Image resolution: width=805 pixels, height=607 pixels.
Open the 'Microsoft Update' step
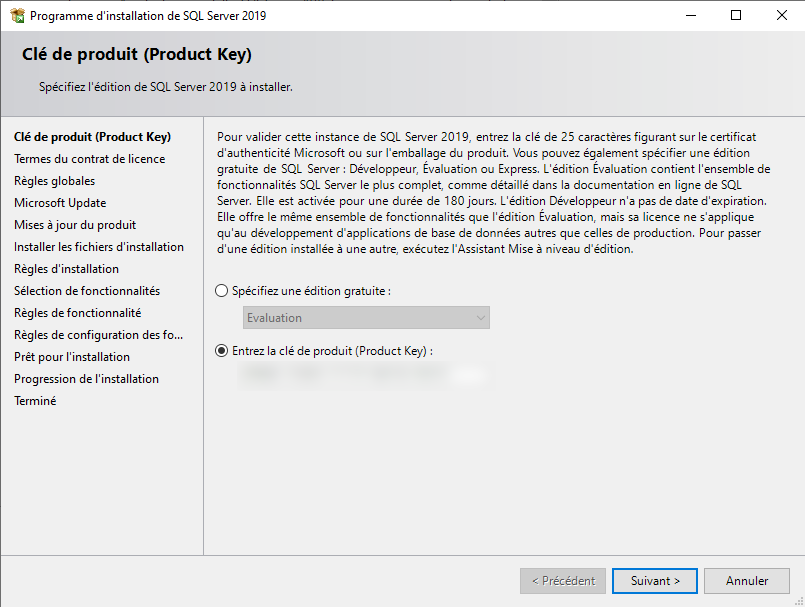[x=60, y=203]
